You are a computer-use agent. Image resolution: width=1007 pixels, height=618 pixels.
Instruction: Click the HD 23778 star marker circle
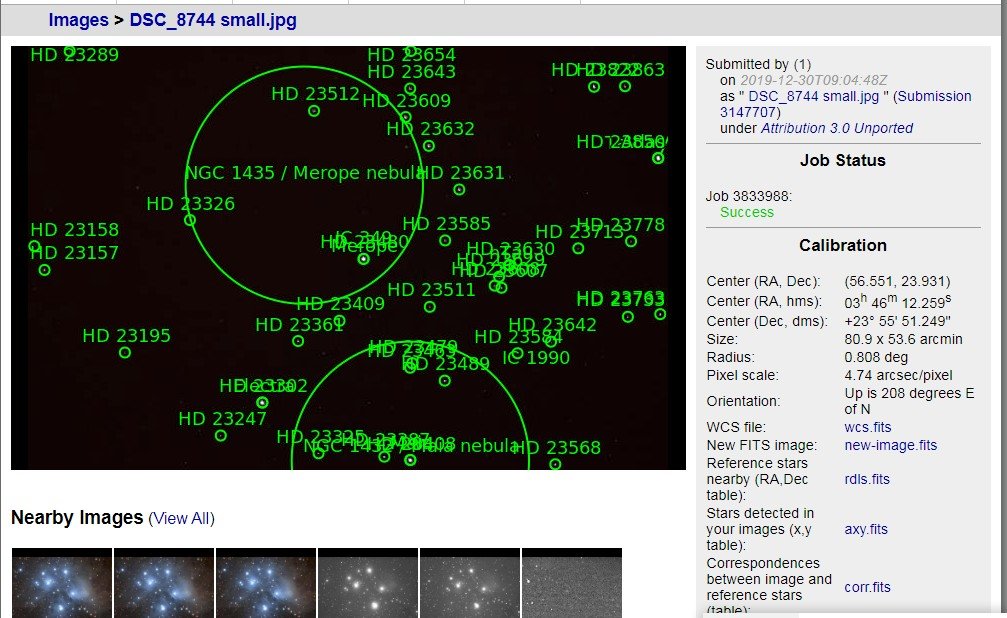click(x=631, y=242)
